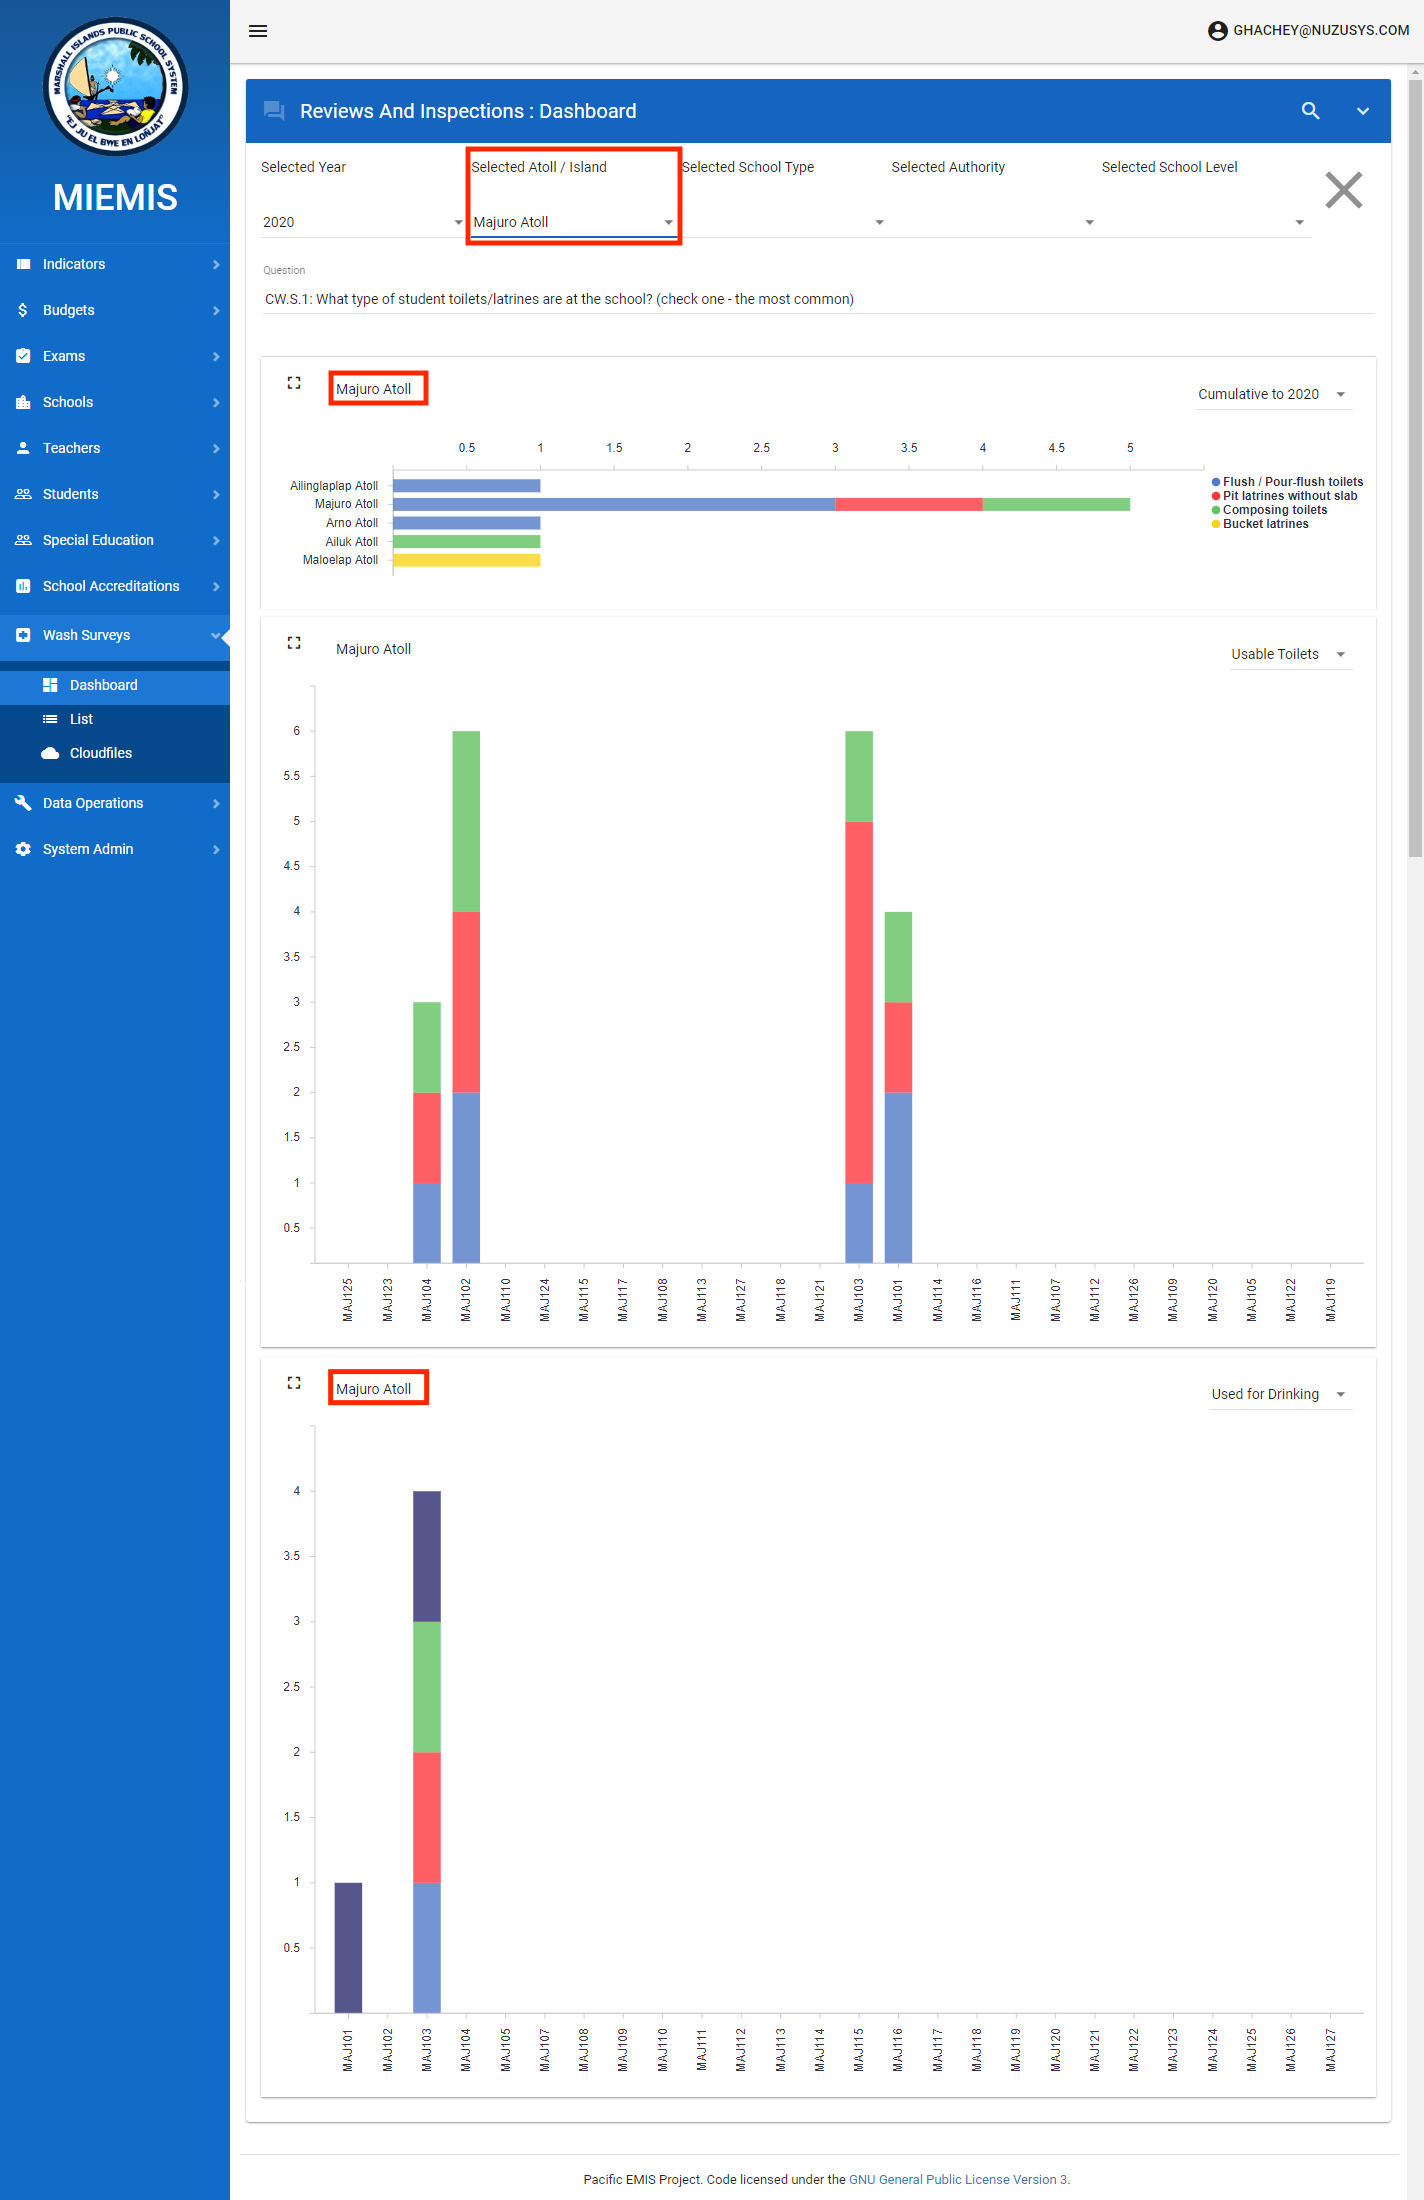Viewport: 1424px width, 2200px height.
Task: Expand the Usable Toilets chart fullscreen
Action: 294,643
